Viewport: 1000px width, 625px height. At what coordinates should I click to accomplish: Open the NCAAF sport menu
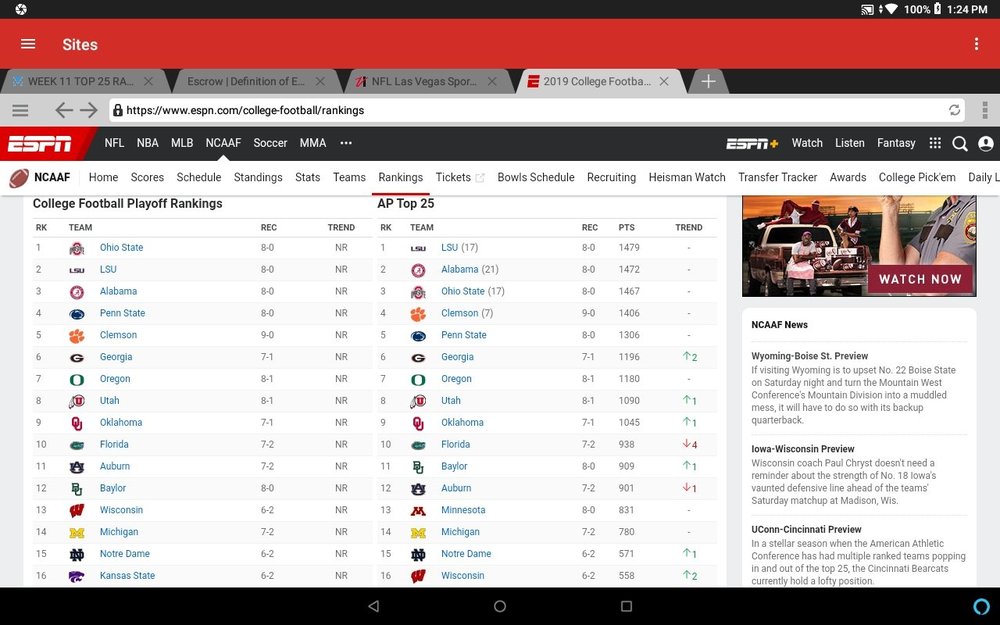click(x=223, y=143)
